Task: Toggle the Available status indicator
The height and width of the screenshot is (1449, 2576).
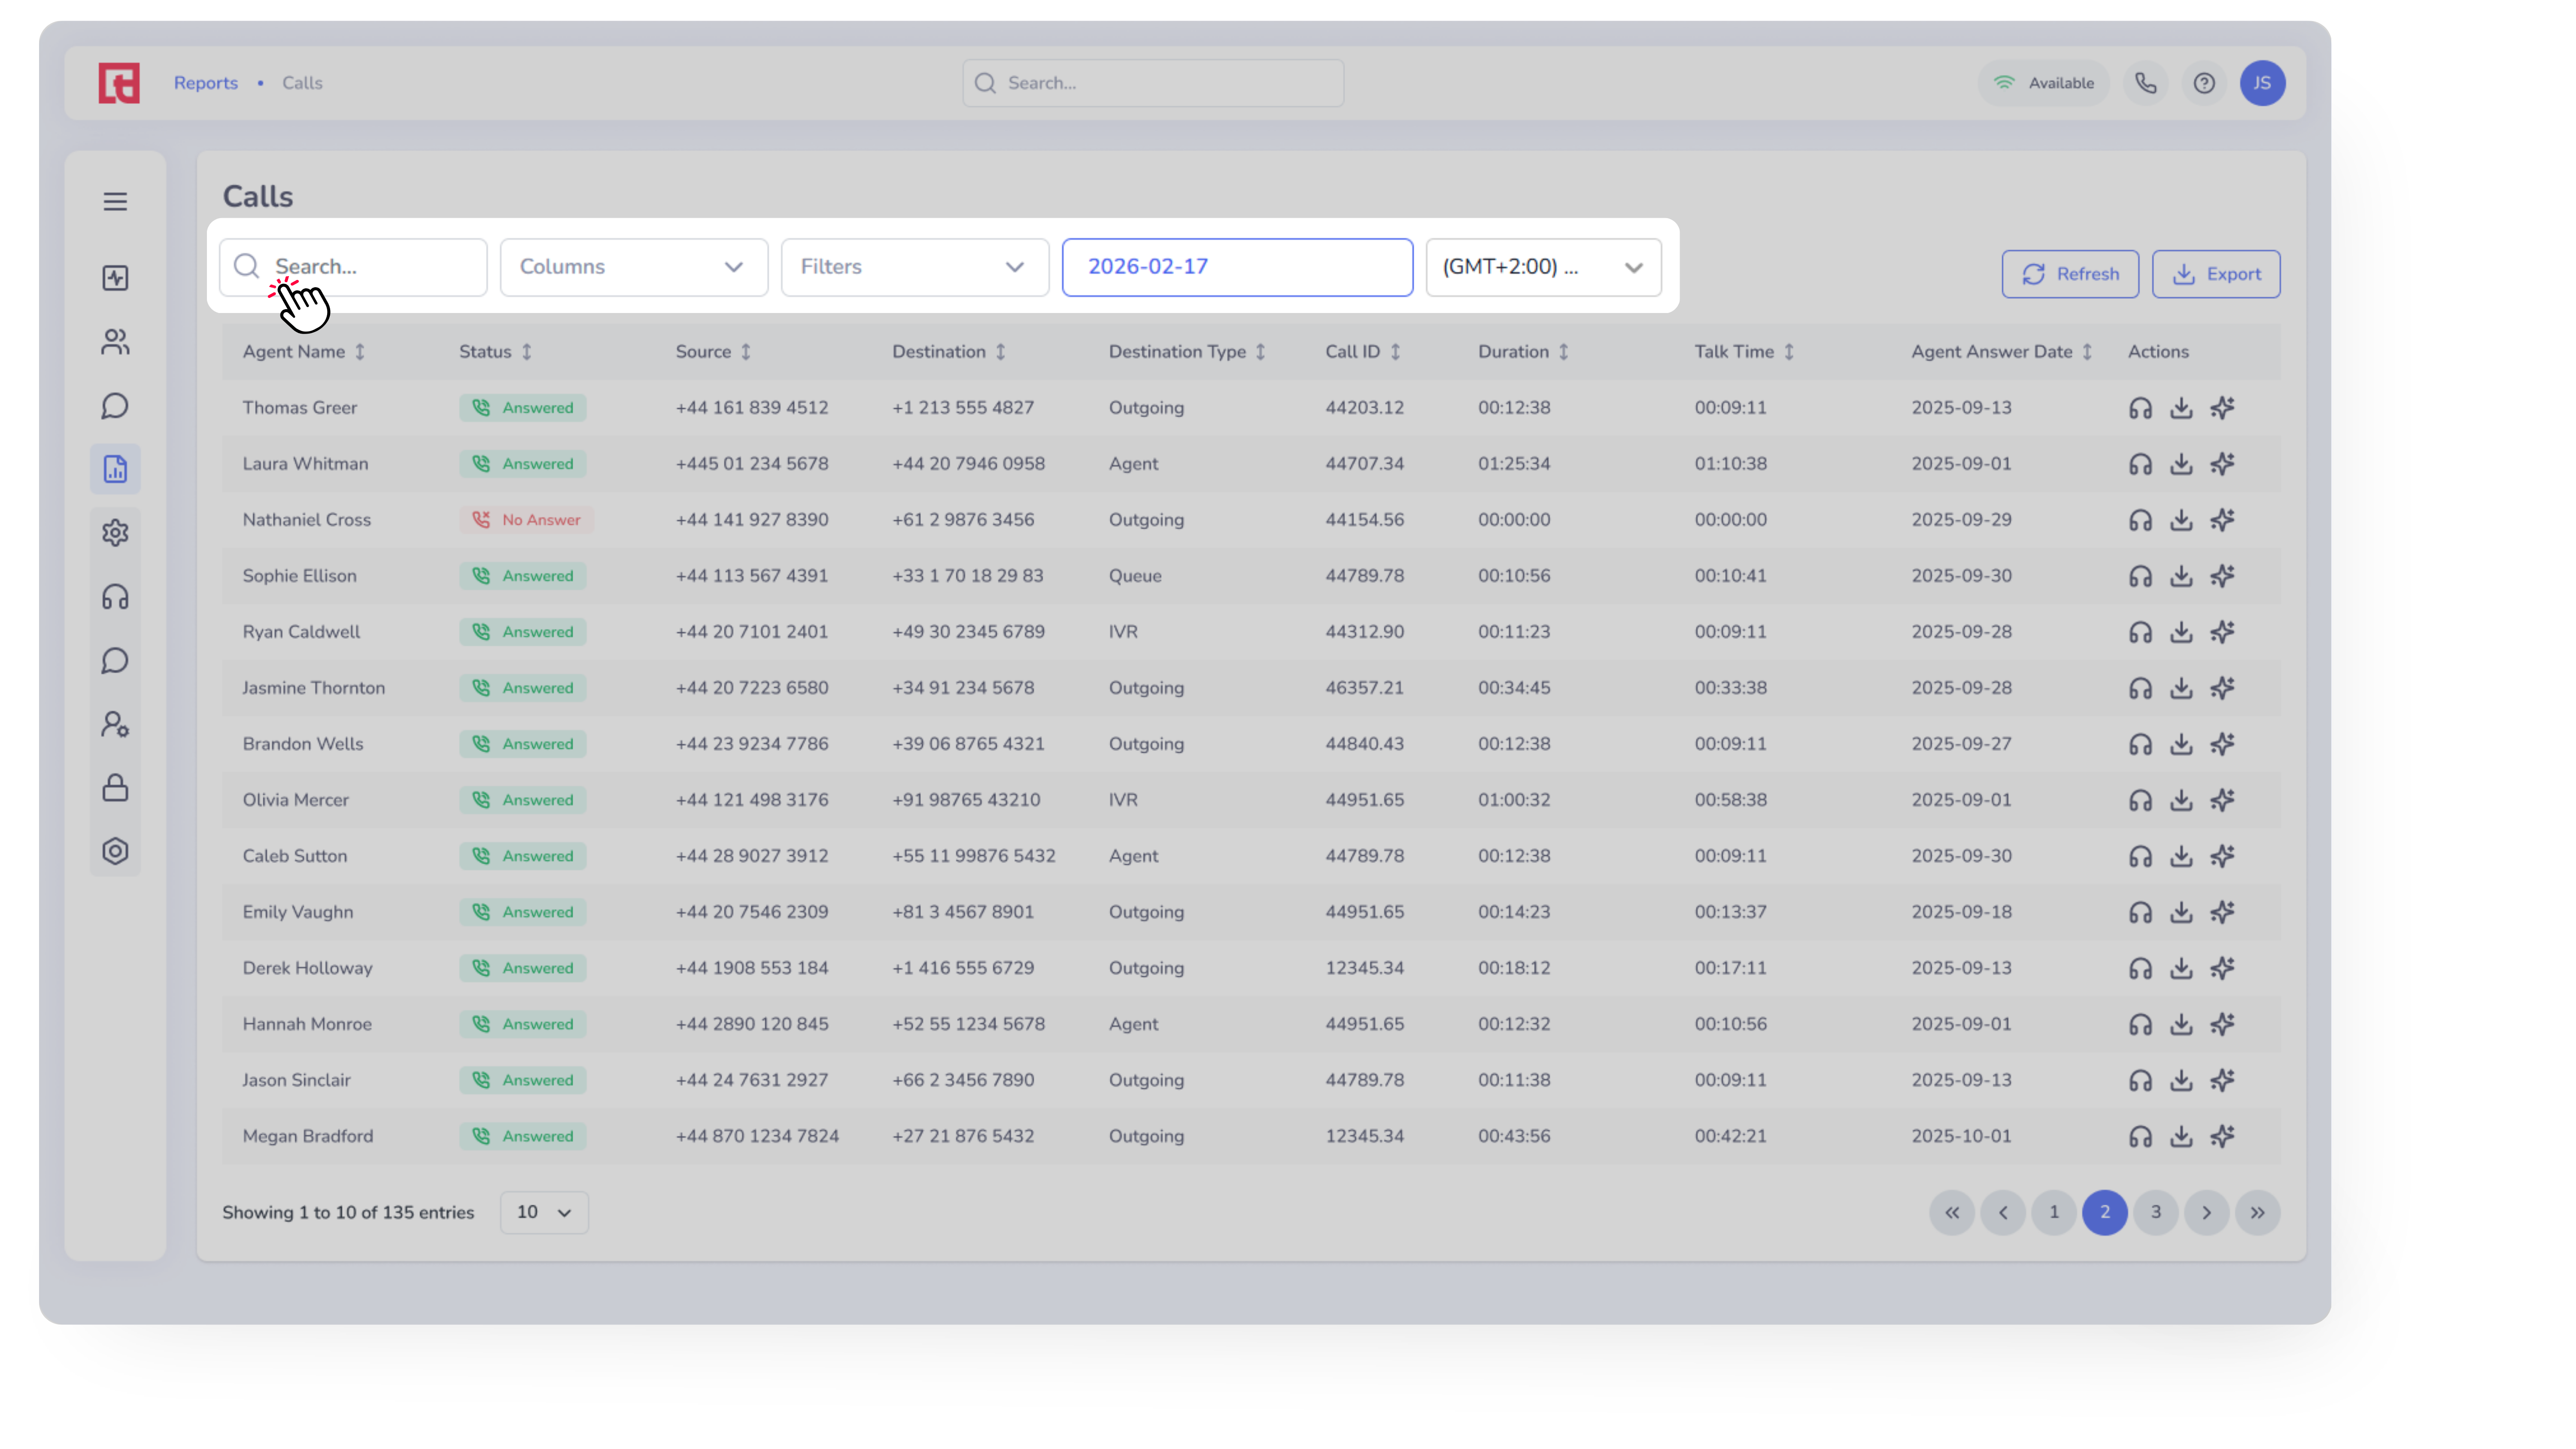Action: 2043,83
